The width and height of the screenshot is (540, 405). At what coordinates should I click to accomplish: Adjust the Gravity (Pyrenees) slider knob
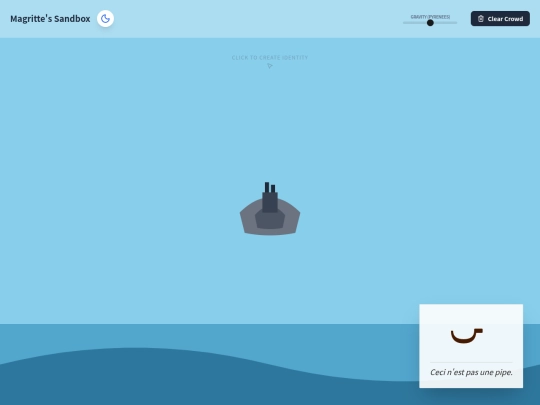pyautogui.click(x=430, y=23)
